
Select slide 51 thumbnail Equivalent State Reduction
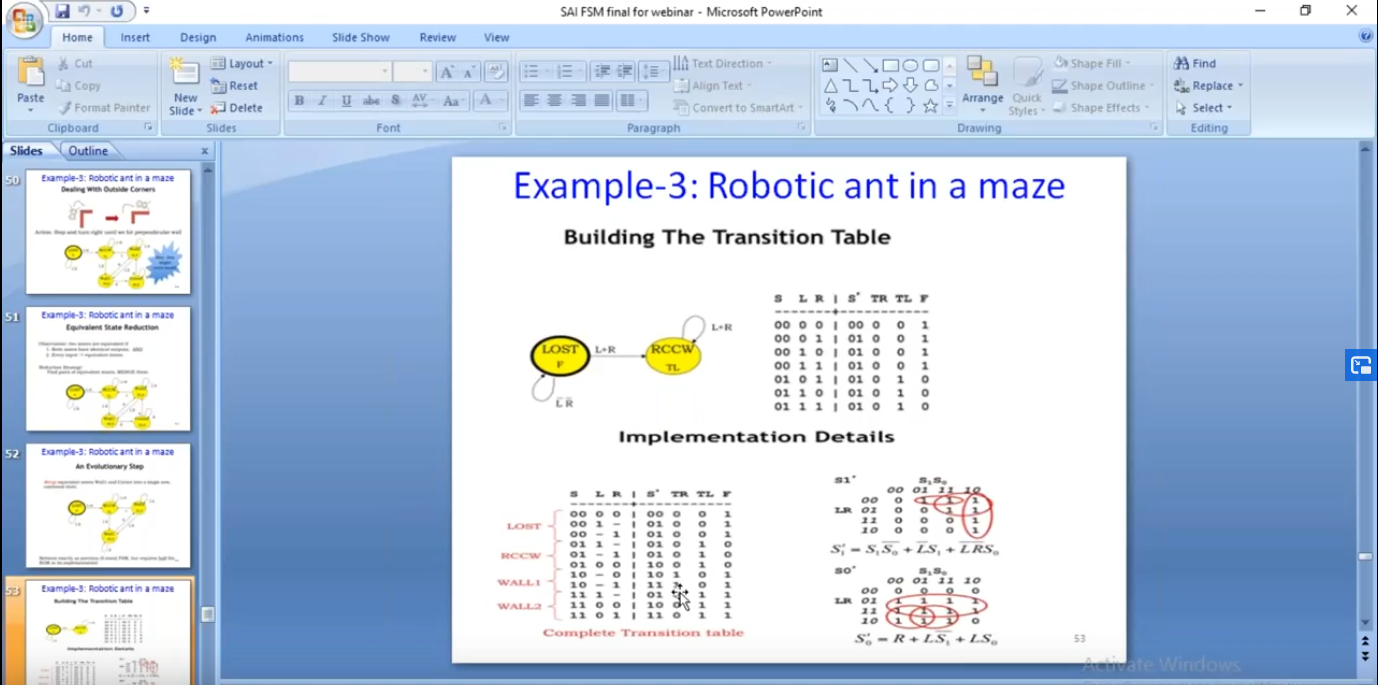coord(108,368)
